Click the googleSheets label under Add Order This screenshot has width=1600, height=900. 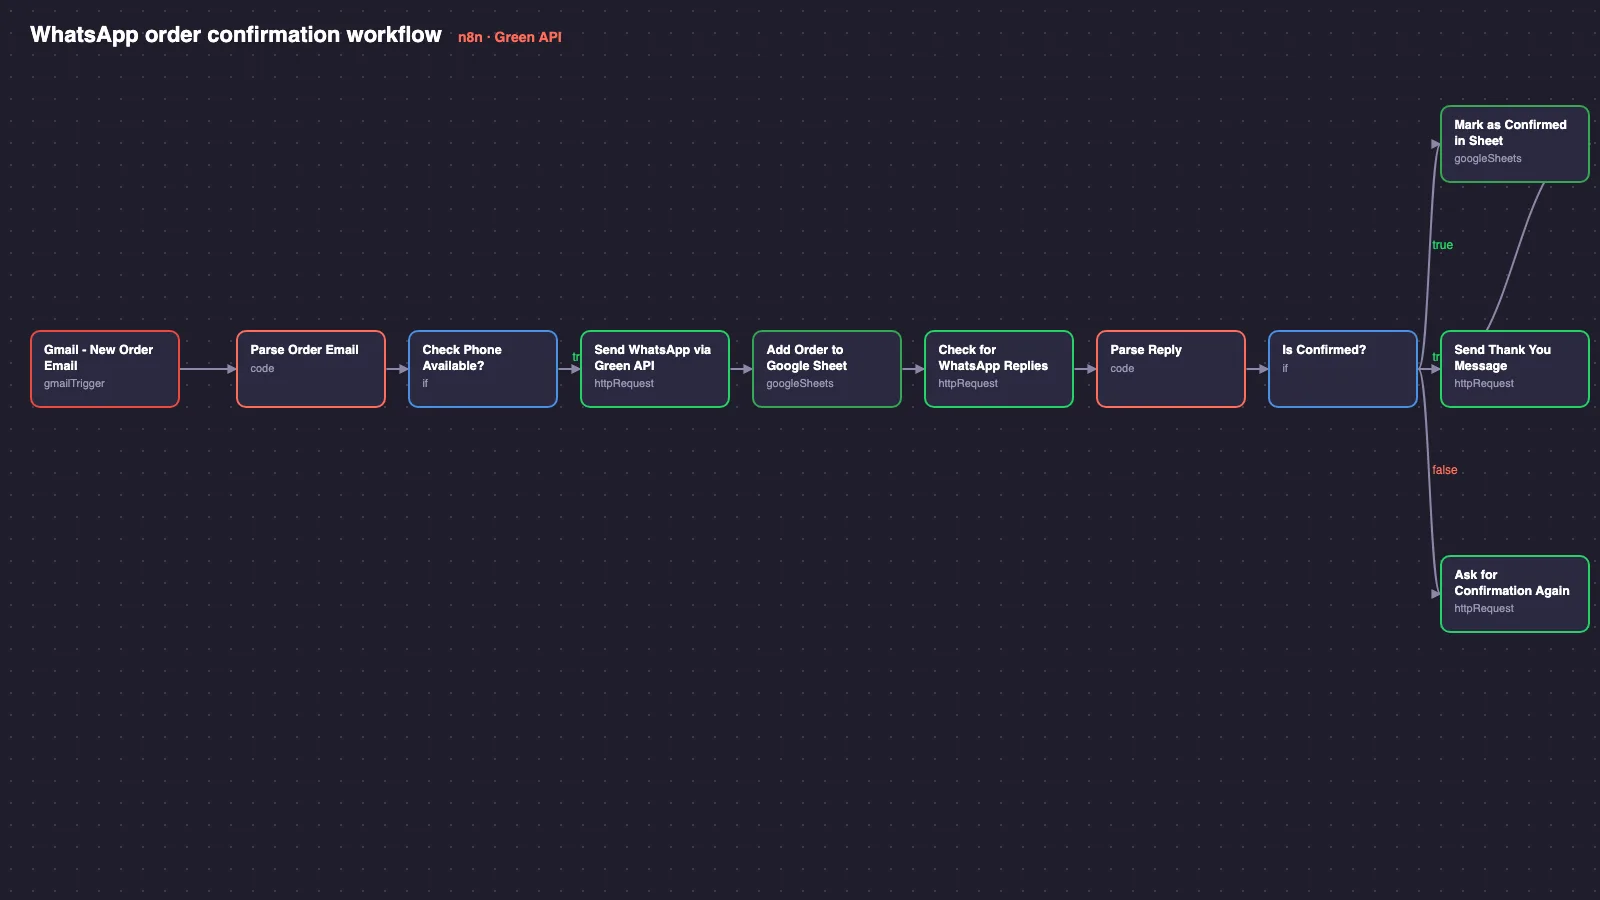(x=800, y=384)
